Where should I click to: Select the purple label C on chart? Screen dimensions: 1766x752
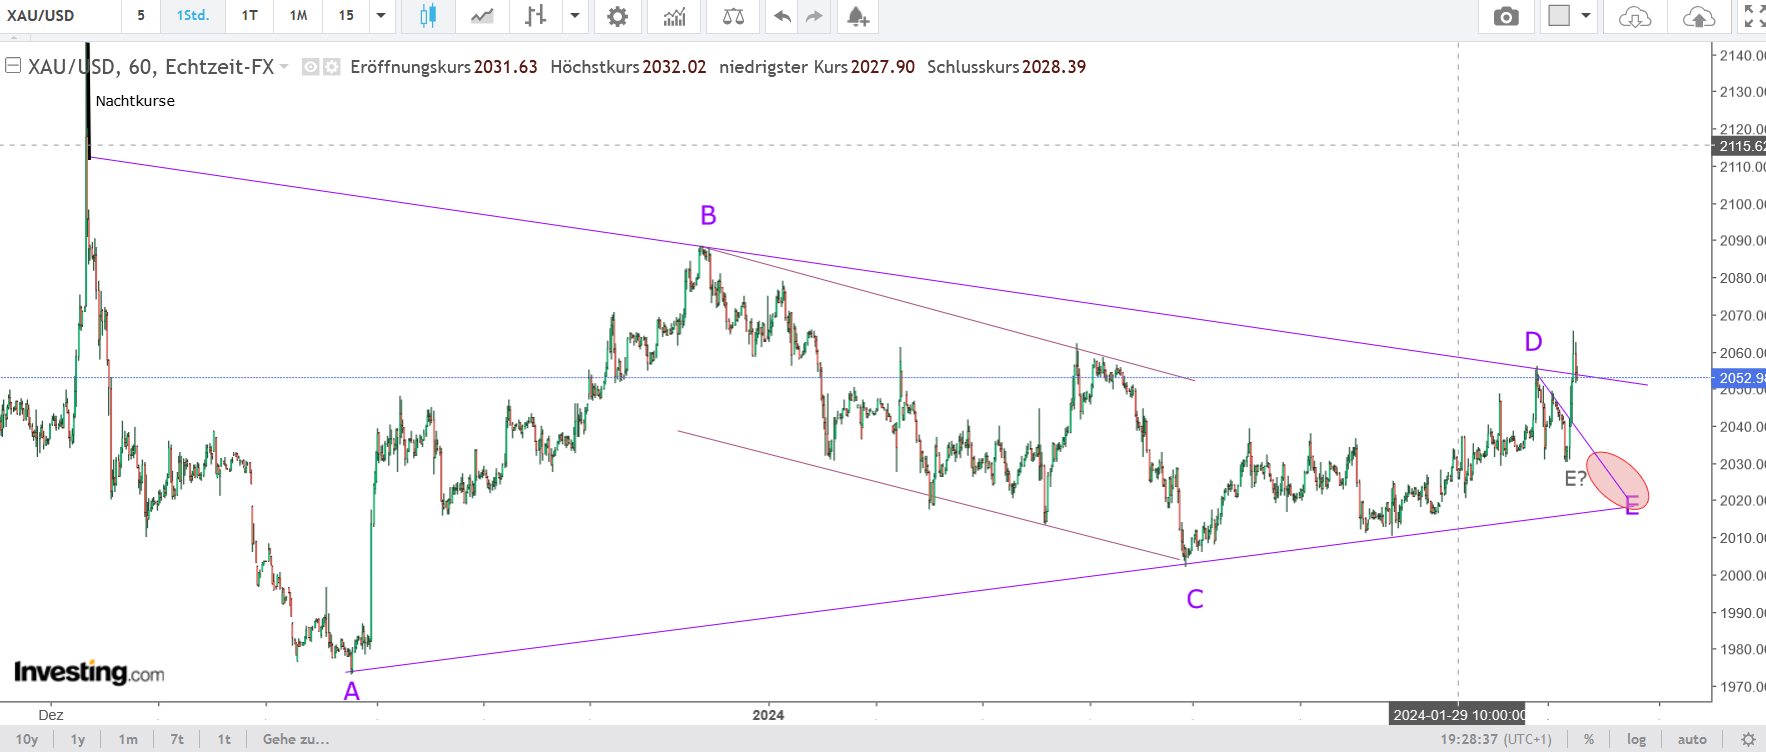1195,599
